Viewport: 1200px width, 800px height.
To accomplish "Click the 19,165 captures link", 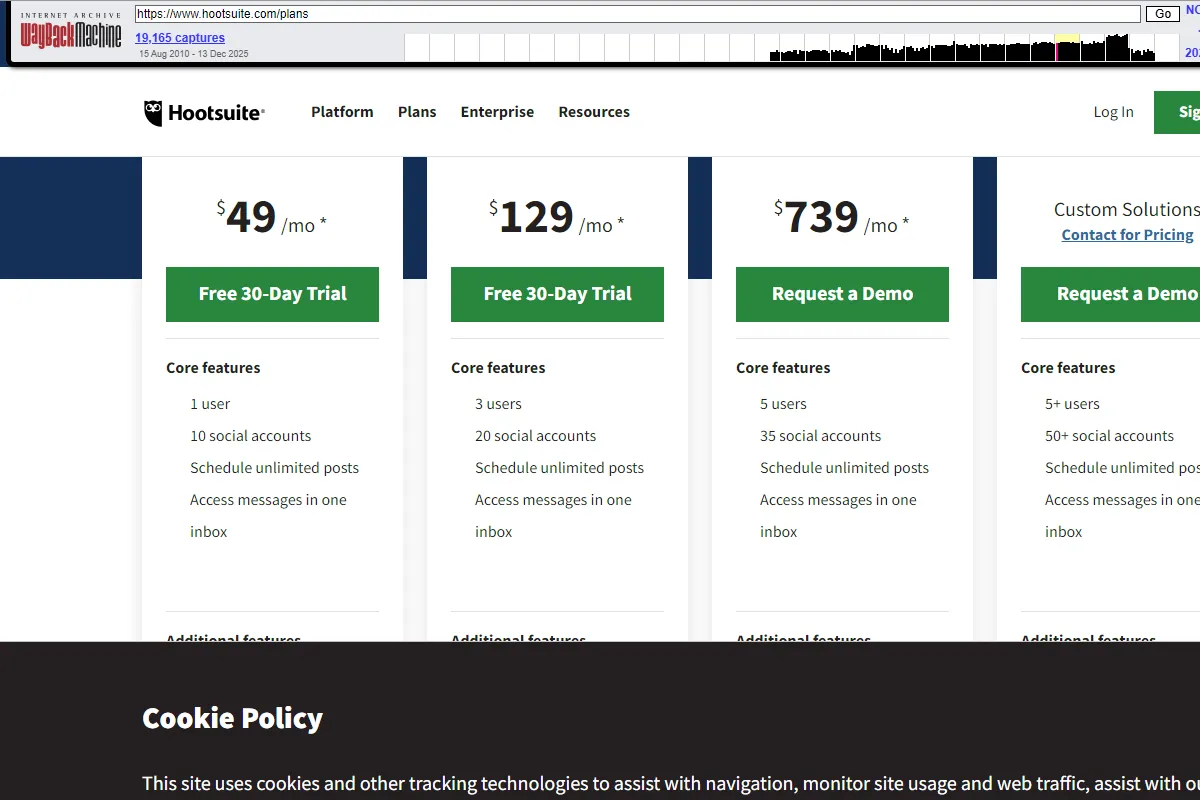I will click(179, 37).
